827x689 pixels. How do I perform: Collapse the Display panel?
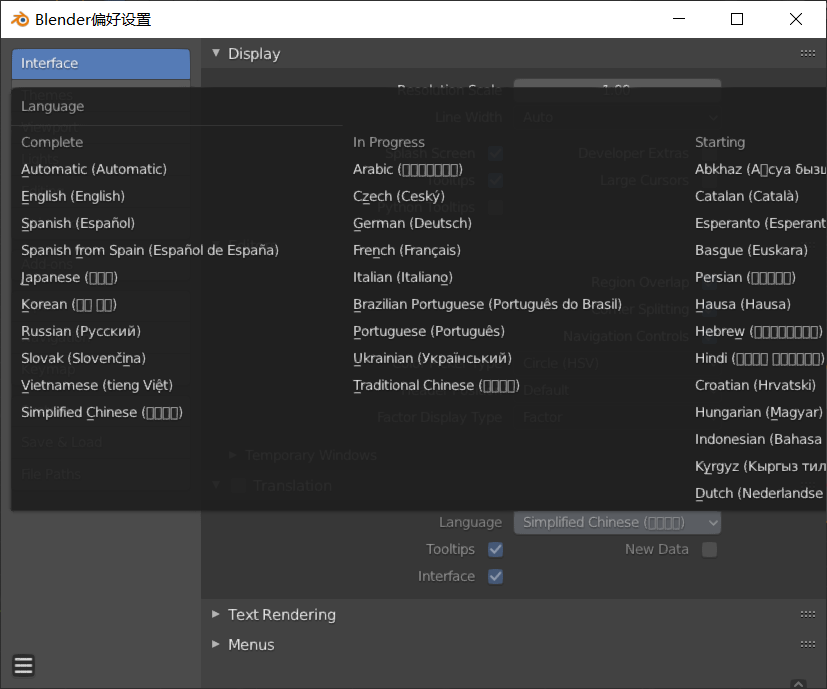point(216,53)
